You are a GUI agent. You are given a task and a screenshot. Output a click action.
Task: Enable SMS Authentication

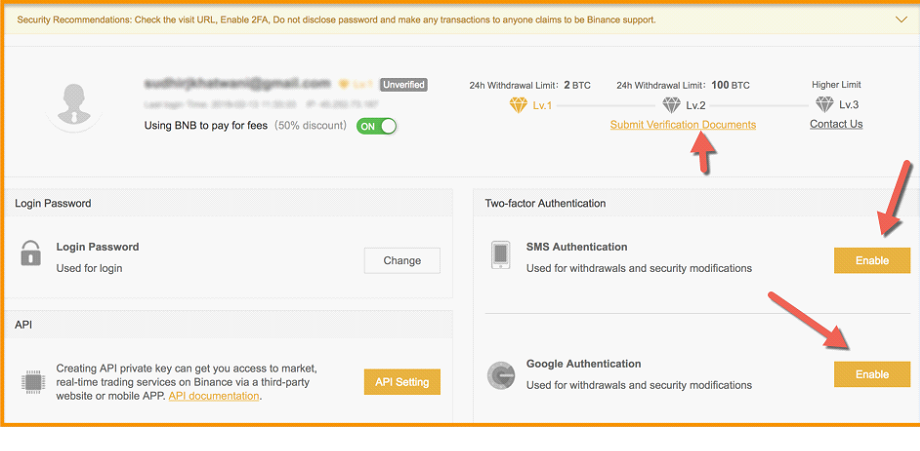[x=871, y=260]
